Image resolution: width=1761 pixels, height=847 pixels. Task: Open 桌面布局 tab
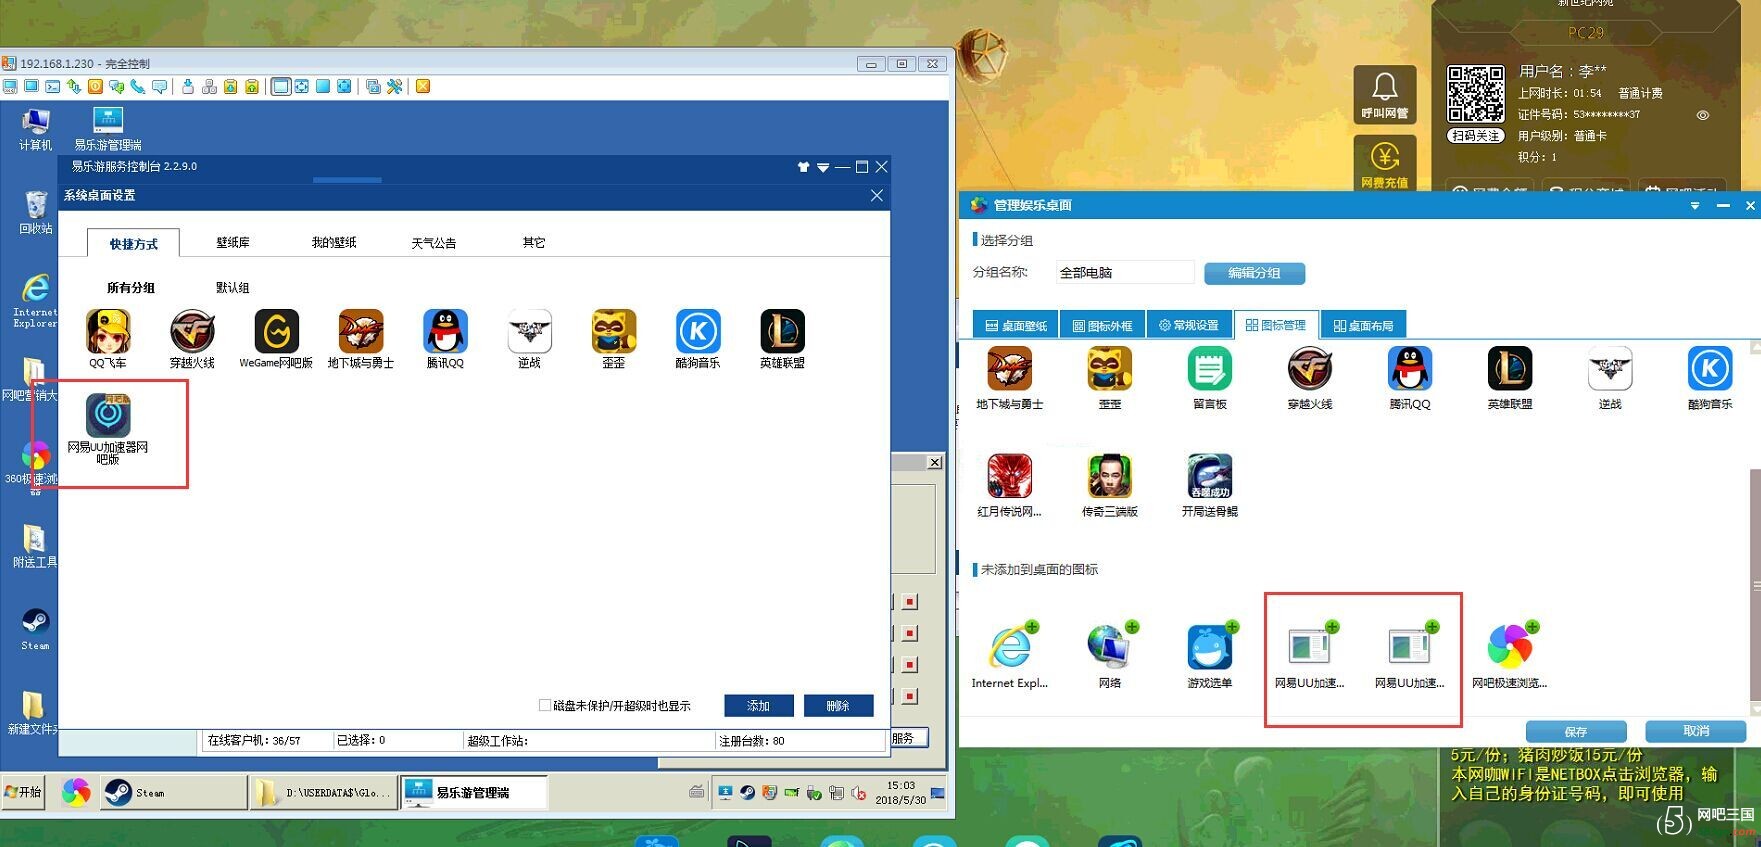[x=1364, y=325]
